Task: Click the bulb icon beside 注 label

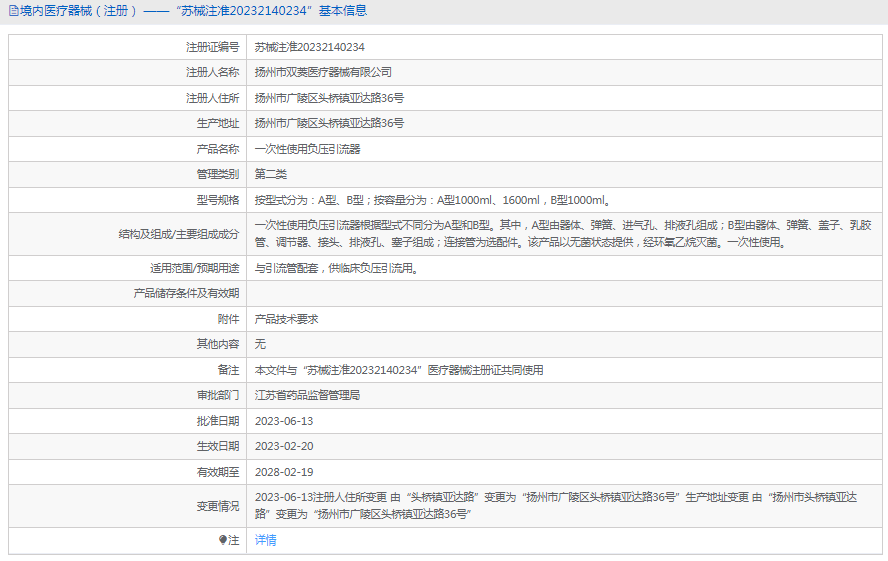Action: (223, 540)
